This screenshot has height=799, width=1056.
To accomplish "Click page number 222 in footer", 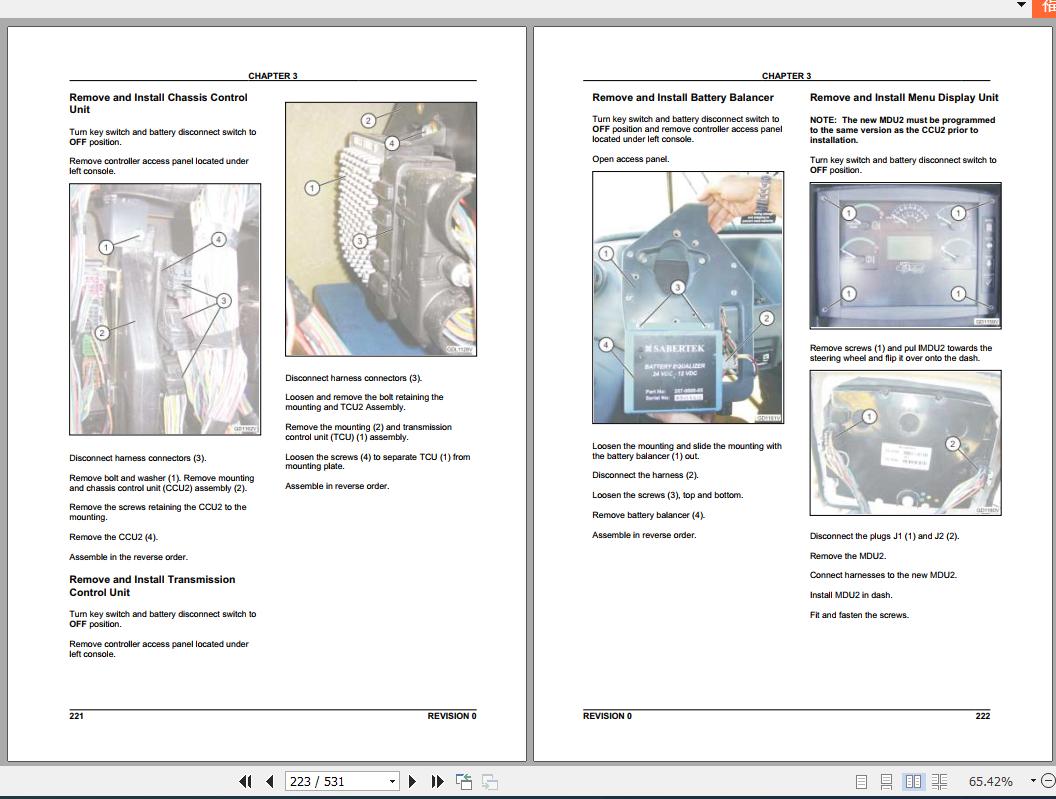I will coord(983,715).
